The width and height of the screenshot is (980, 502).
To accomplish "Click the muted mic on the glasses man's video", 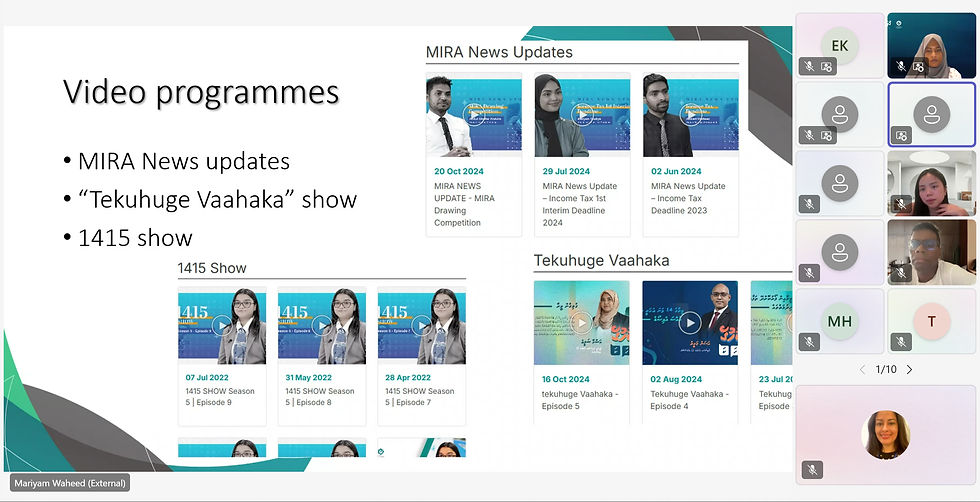I will click(901, 273).
